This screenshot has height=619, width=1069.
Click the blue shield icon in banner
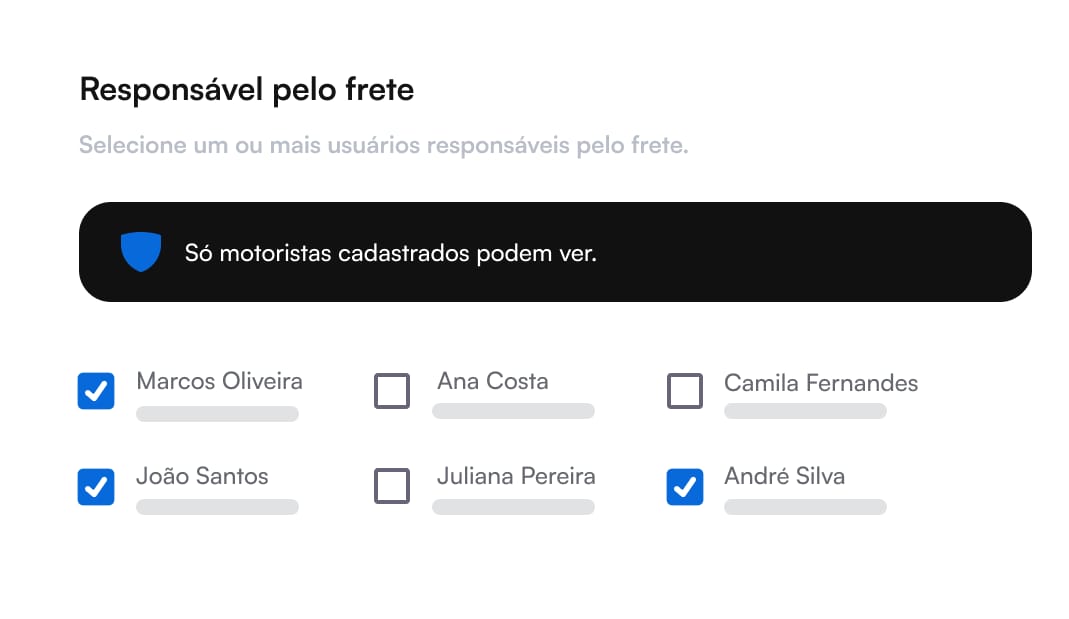[x=141, y=251]
